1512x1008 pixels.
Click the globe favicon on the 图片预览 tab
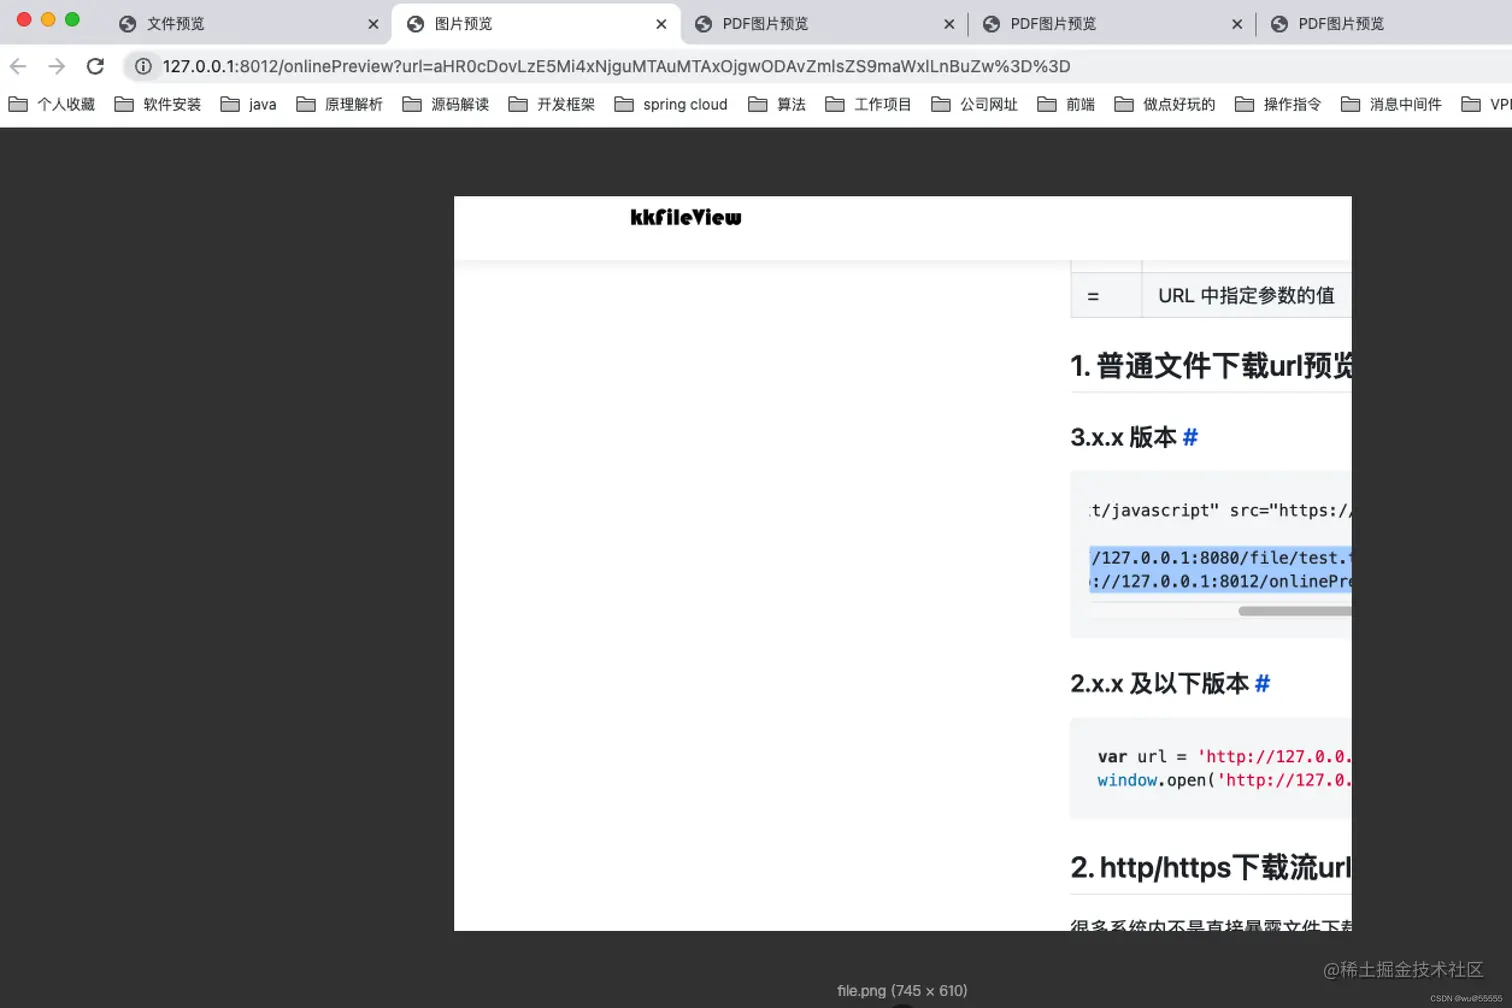(414, 23)
